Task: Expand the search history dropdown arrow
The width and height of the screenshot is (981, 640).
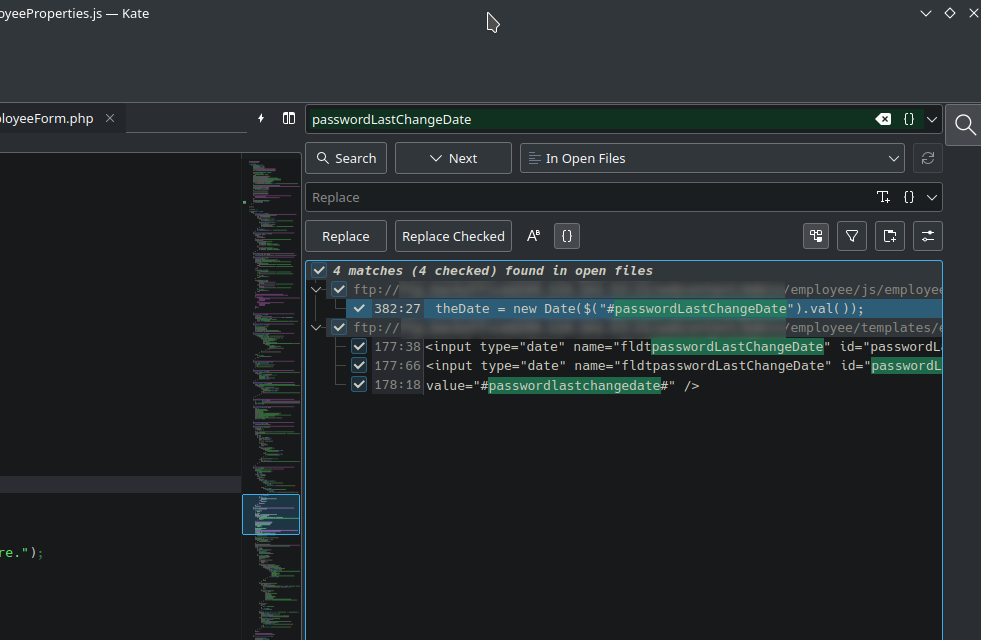Action: click(x=932, y=119)
